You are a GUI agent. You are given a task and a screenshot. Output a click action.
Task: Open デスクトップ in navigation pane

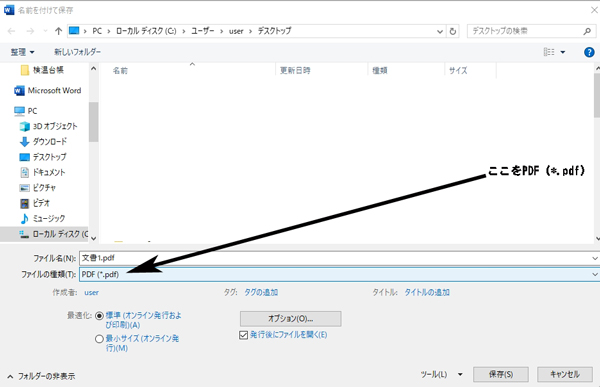pyautogui.click(x=43, y=157)
